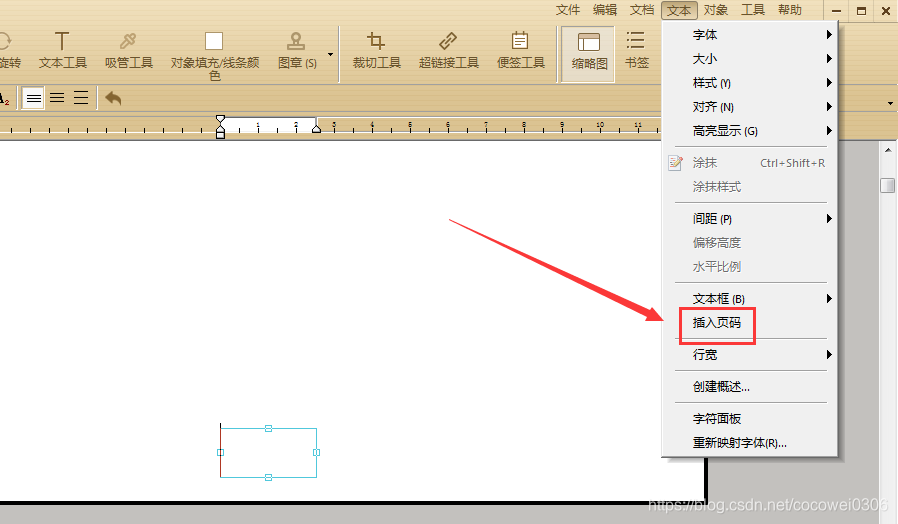Screen dimensions: 898x524
Task: Open the 文件 menu
Action: point(568,10)
